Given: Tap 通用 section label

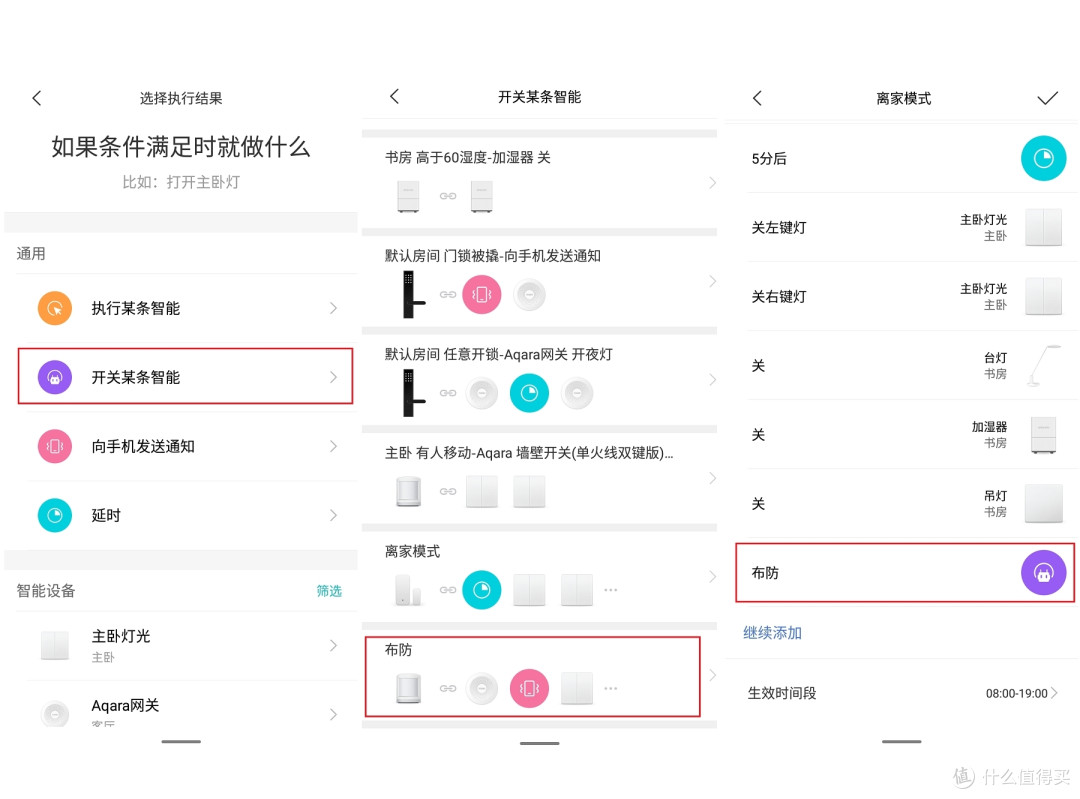Looking at the screenshot, I should [31, 253].
